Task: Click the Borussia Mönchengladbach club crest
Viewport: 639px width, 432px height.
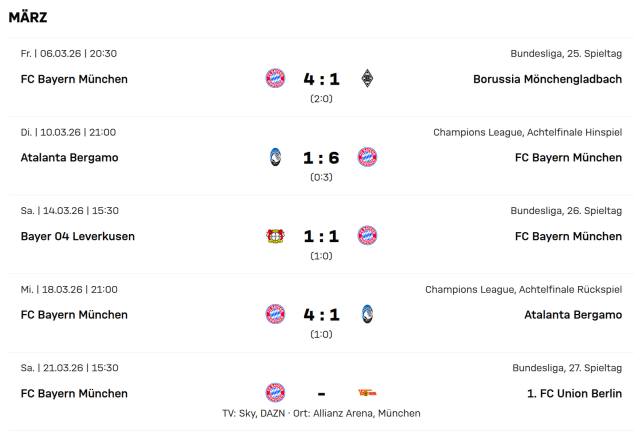Action: [367, 79]
